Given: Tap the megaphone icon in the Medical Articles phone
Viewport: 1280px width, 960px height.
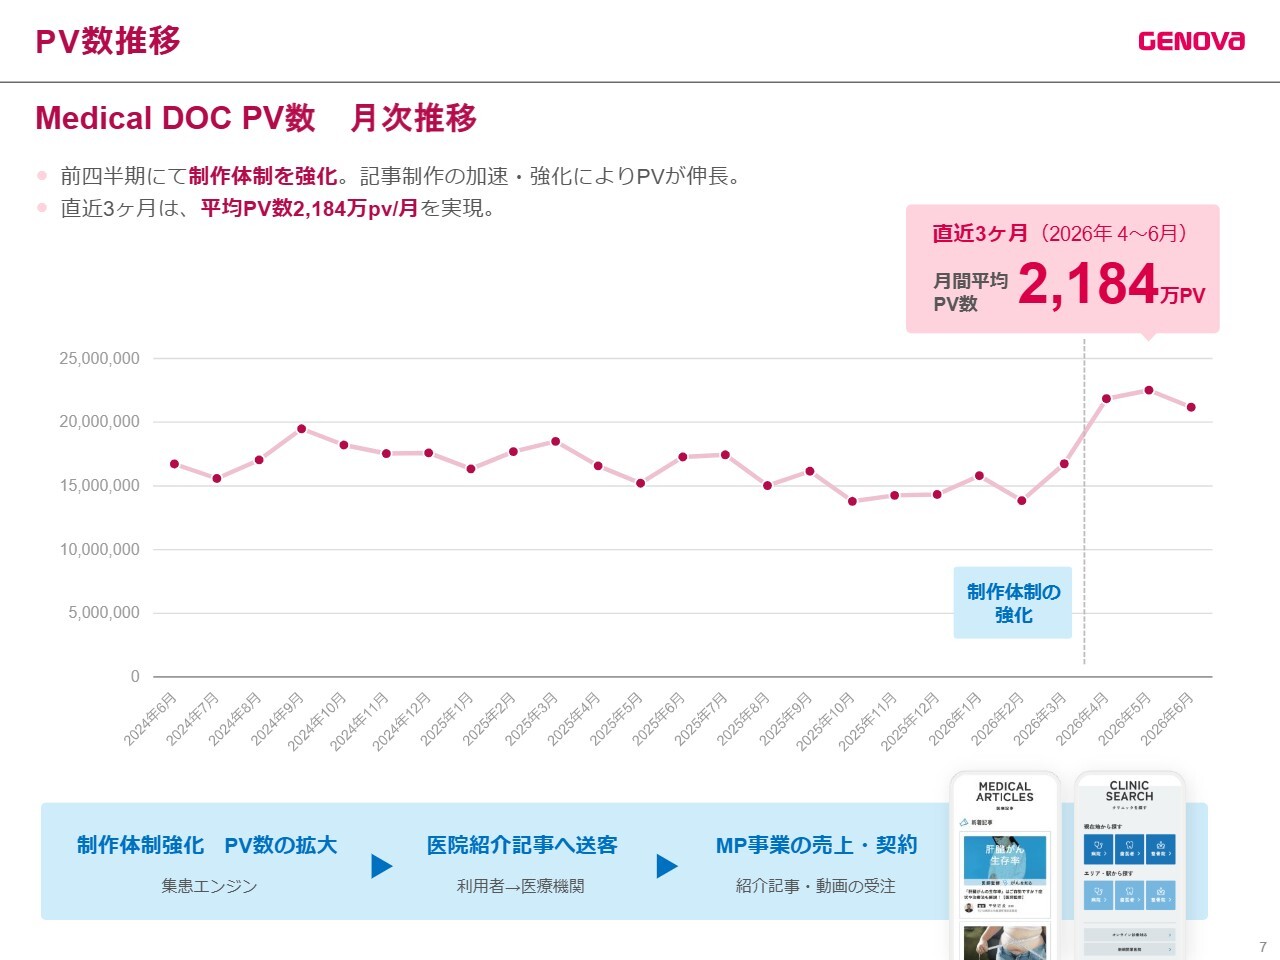Looking at the screenshot, I should [964, 822].
